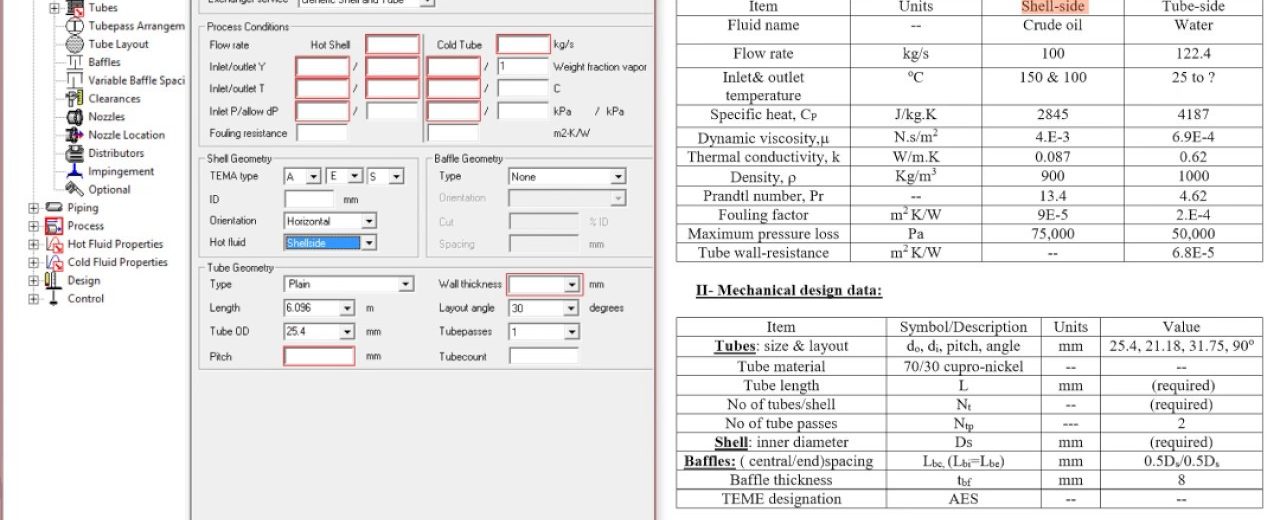
Task: Click the 'Crude oil' table cell
Action: coord(1053,26)
